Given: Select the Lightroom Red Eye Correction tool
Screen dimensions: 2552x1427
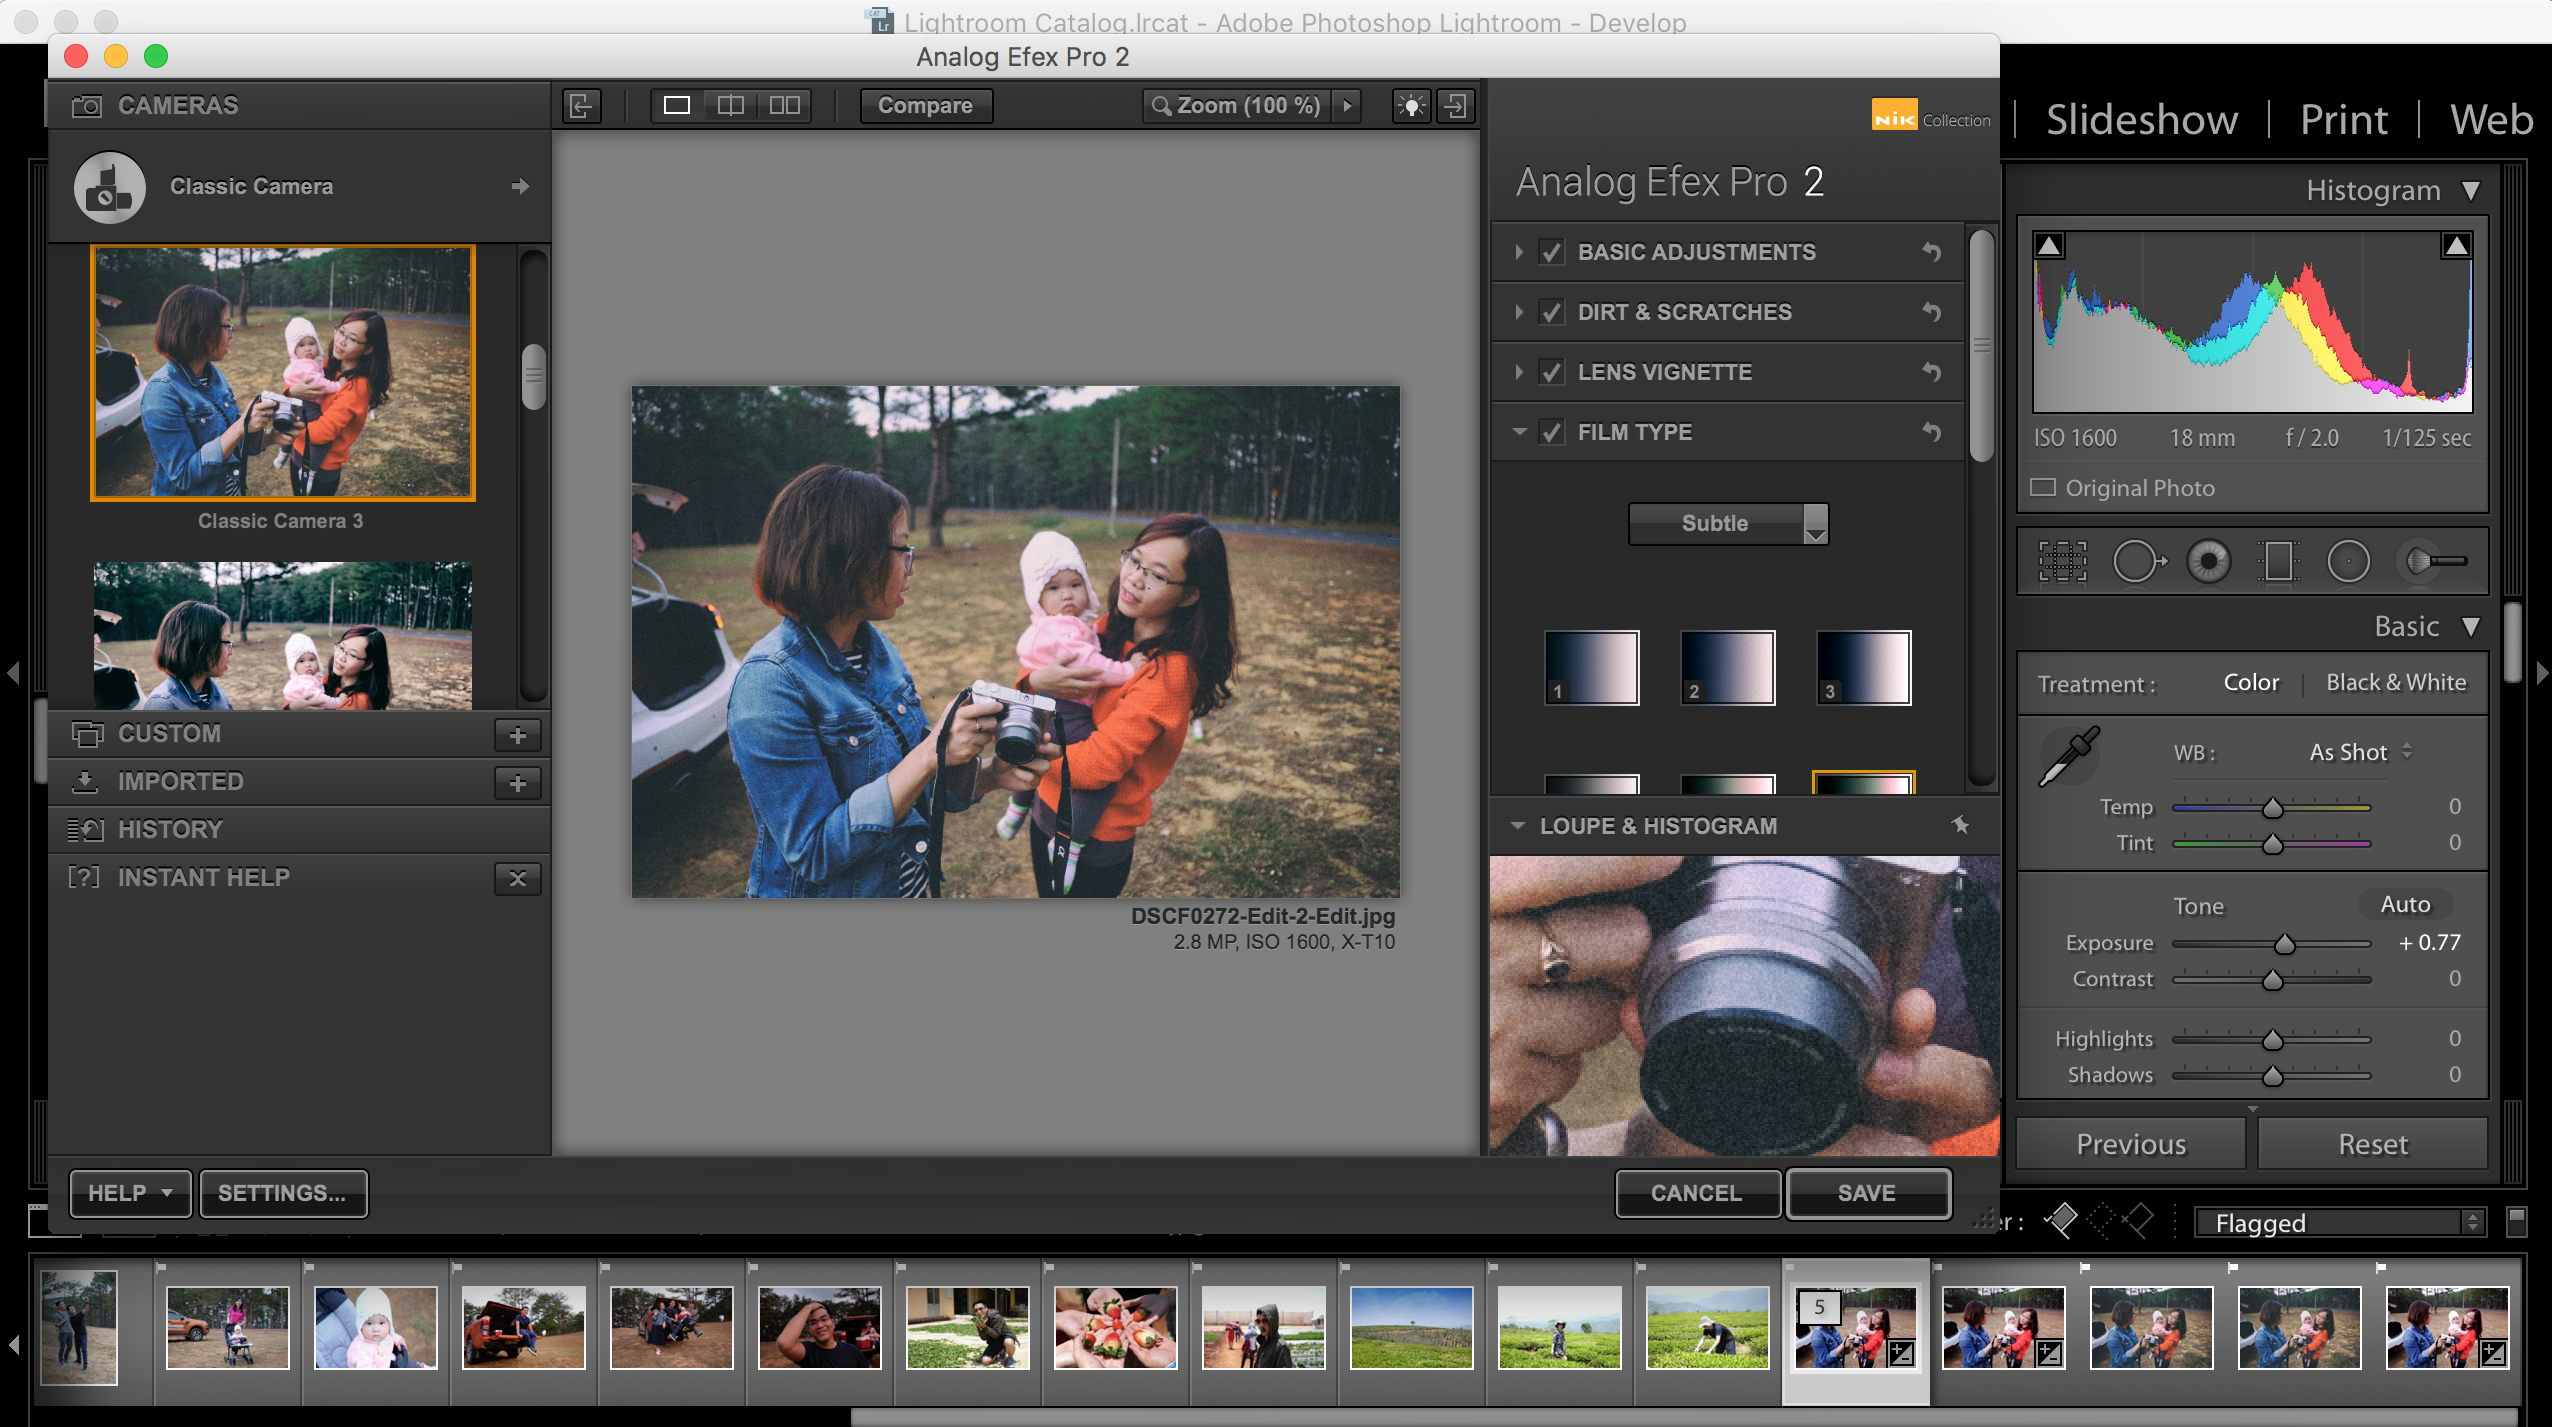Looking at the screenshot, I should point(2208,561).
